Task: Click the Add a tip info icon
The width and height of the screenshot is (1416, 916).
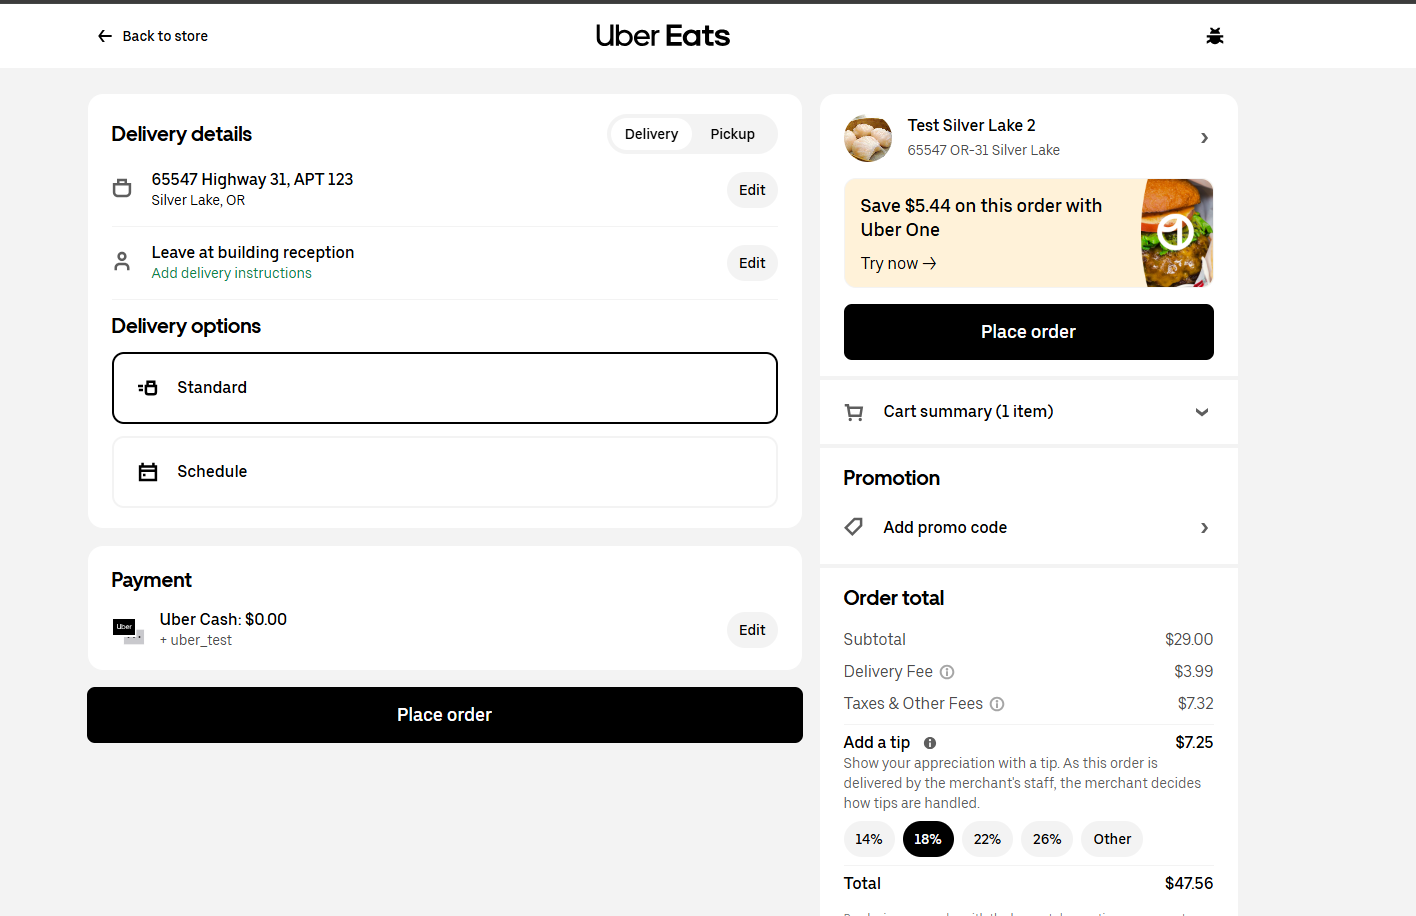Action: click(x=930, y=743)
